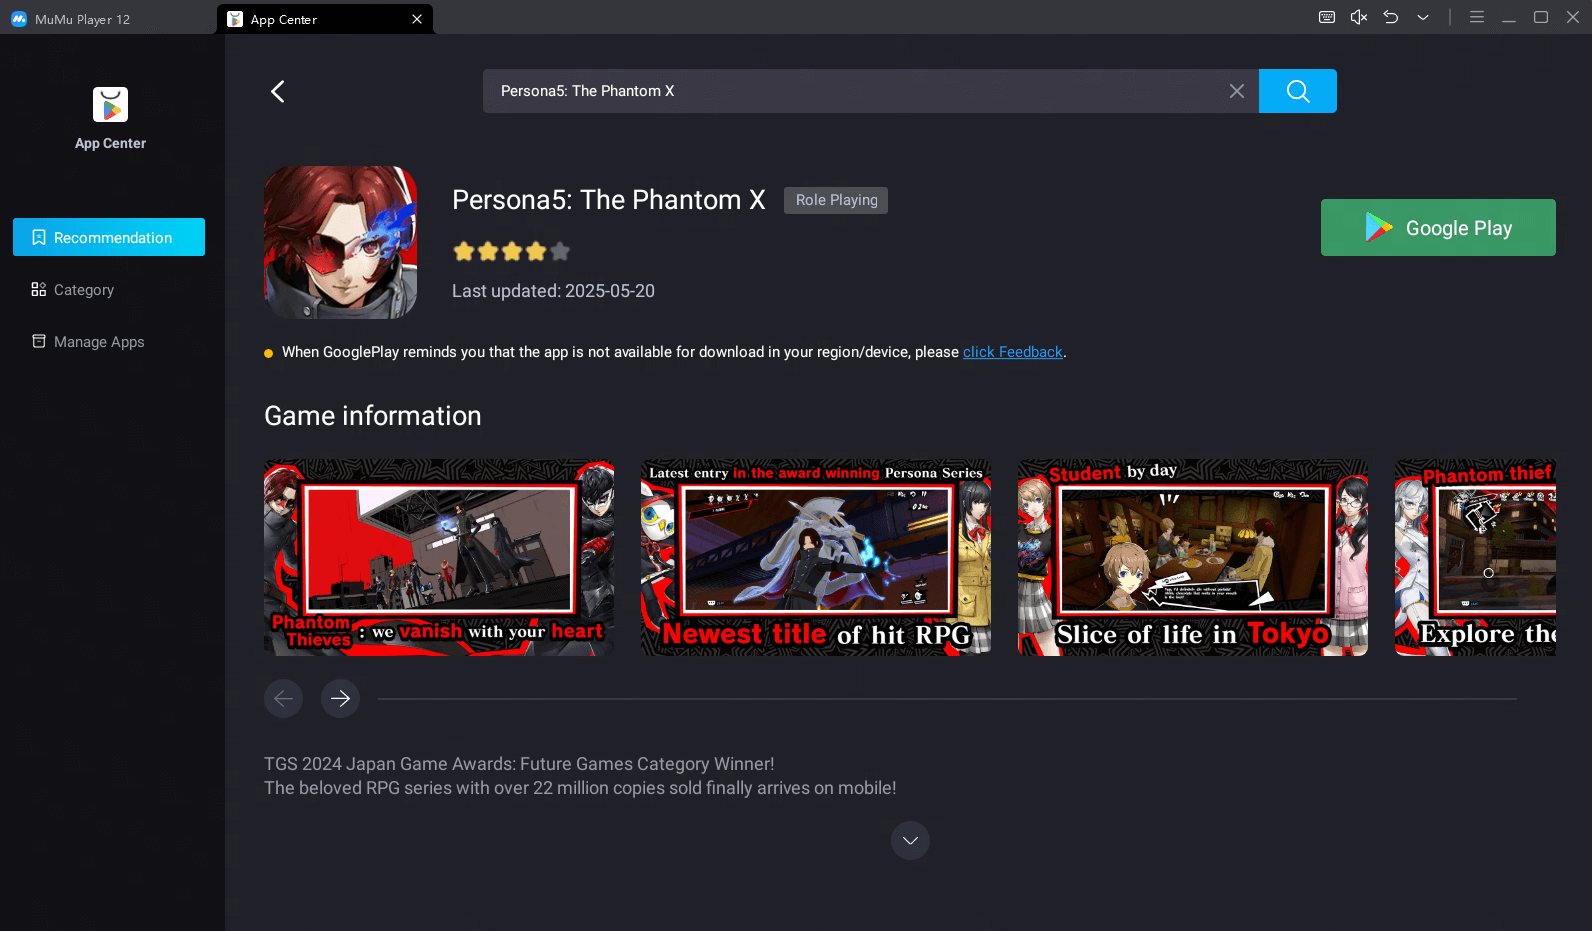Screen dimensions: 1592x931
Task: Click the TGS 2024 Japan Game Awards text
Action: click(x=519, y=764)
